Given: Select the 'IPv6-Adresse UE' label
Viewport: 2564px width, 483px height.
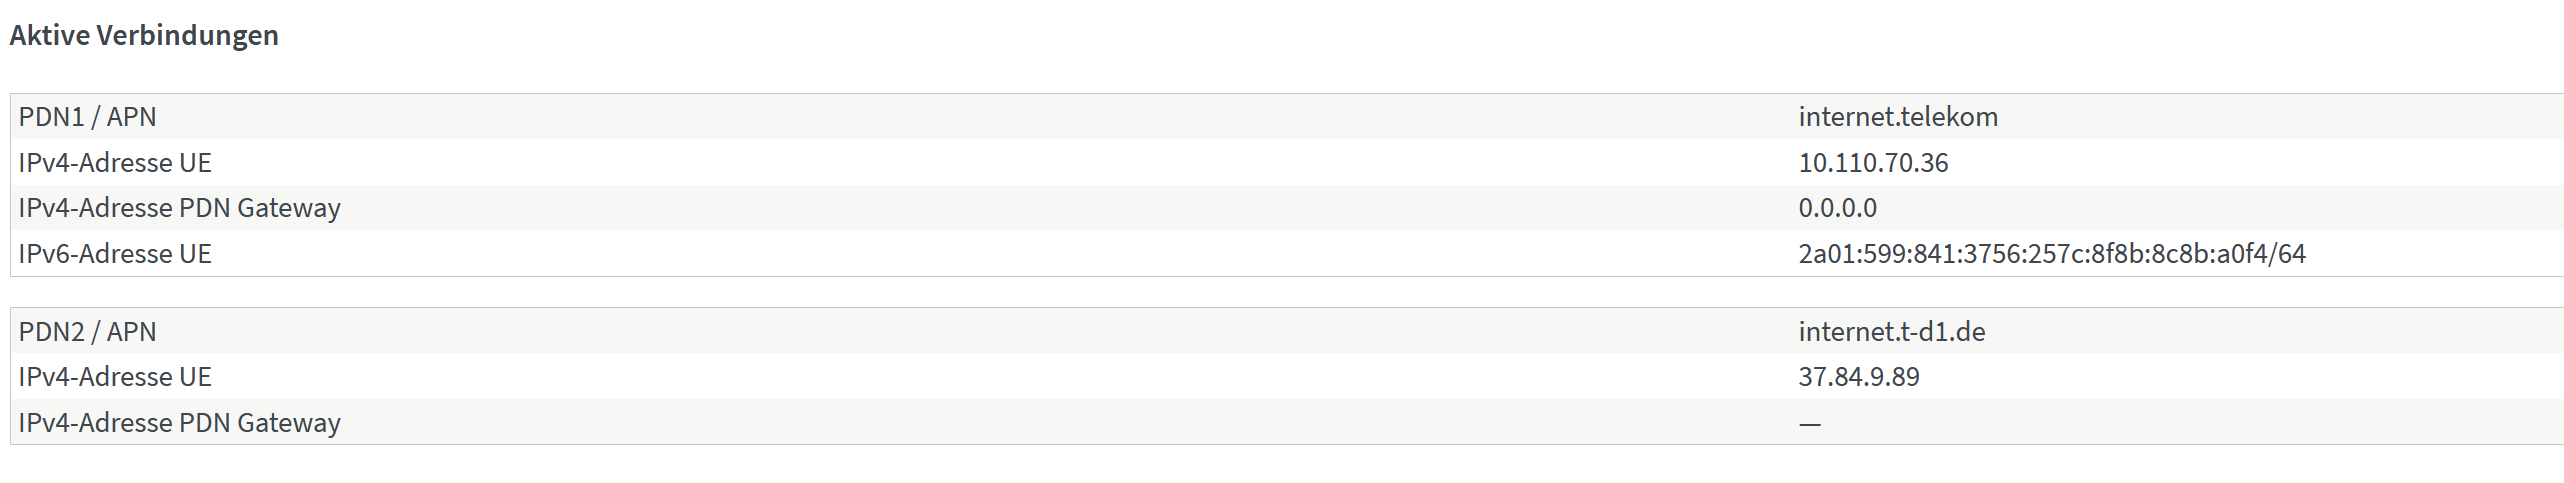Looking at the screenshot, I should pos(115,254).
